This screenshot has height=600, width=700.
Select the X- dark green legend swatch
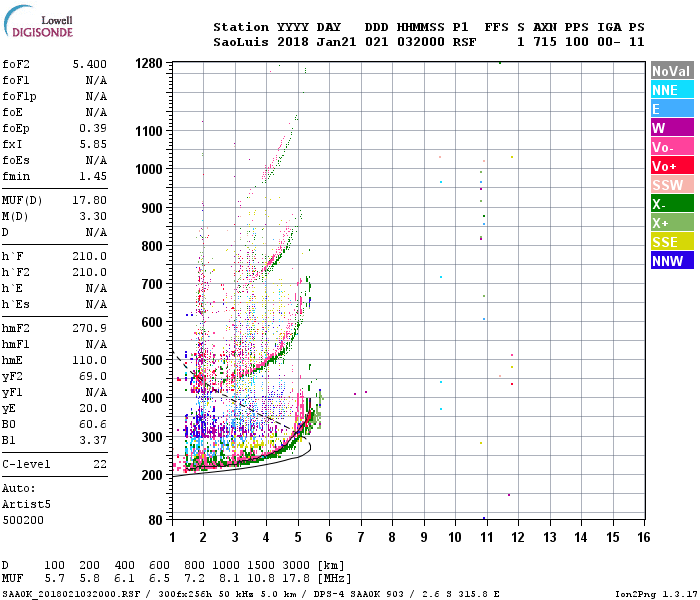pos(672,204)
